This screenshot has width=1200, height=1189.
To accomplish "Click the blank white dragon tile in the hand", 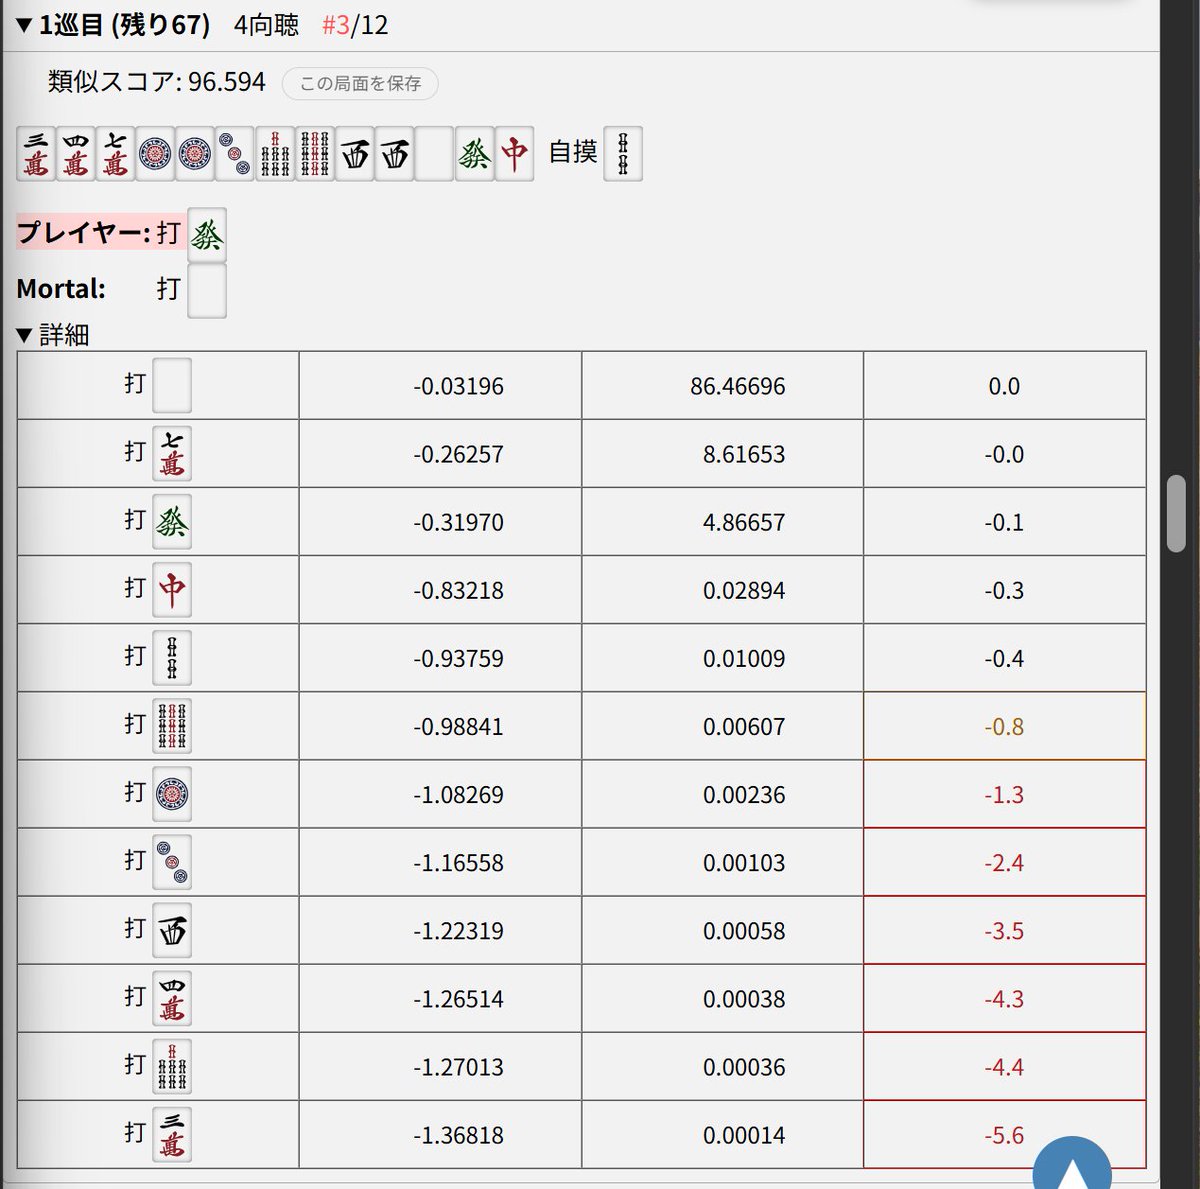I will pyautogui.click(x=434, y=154).
